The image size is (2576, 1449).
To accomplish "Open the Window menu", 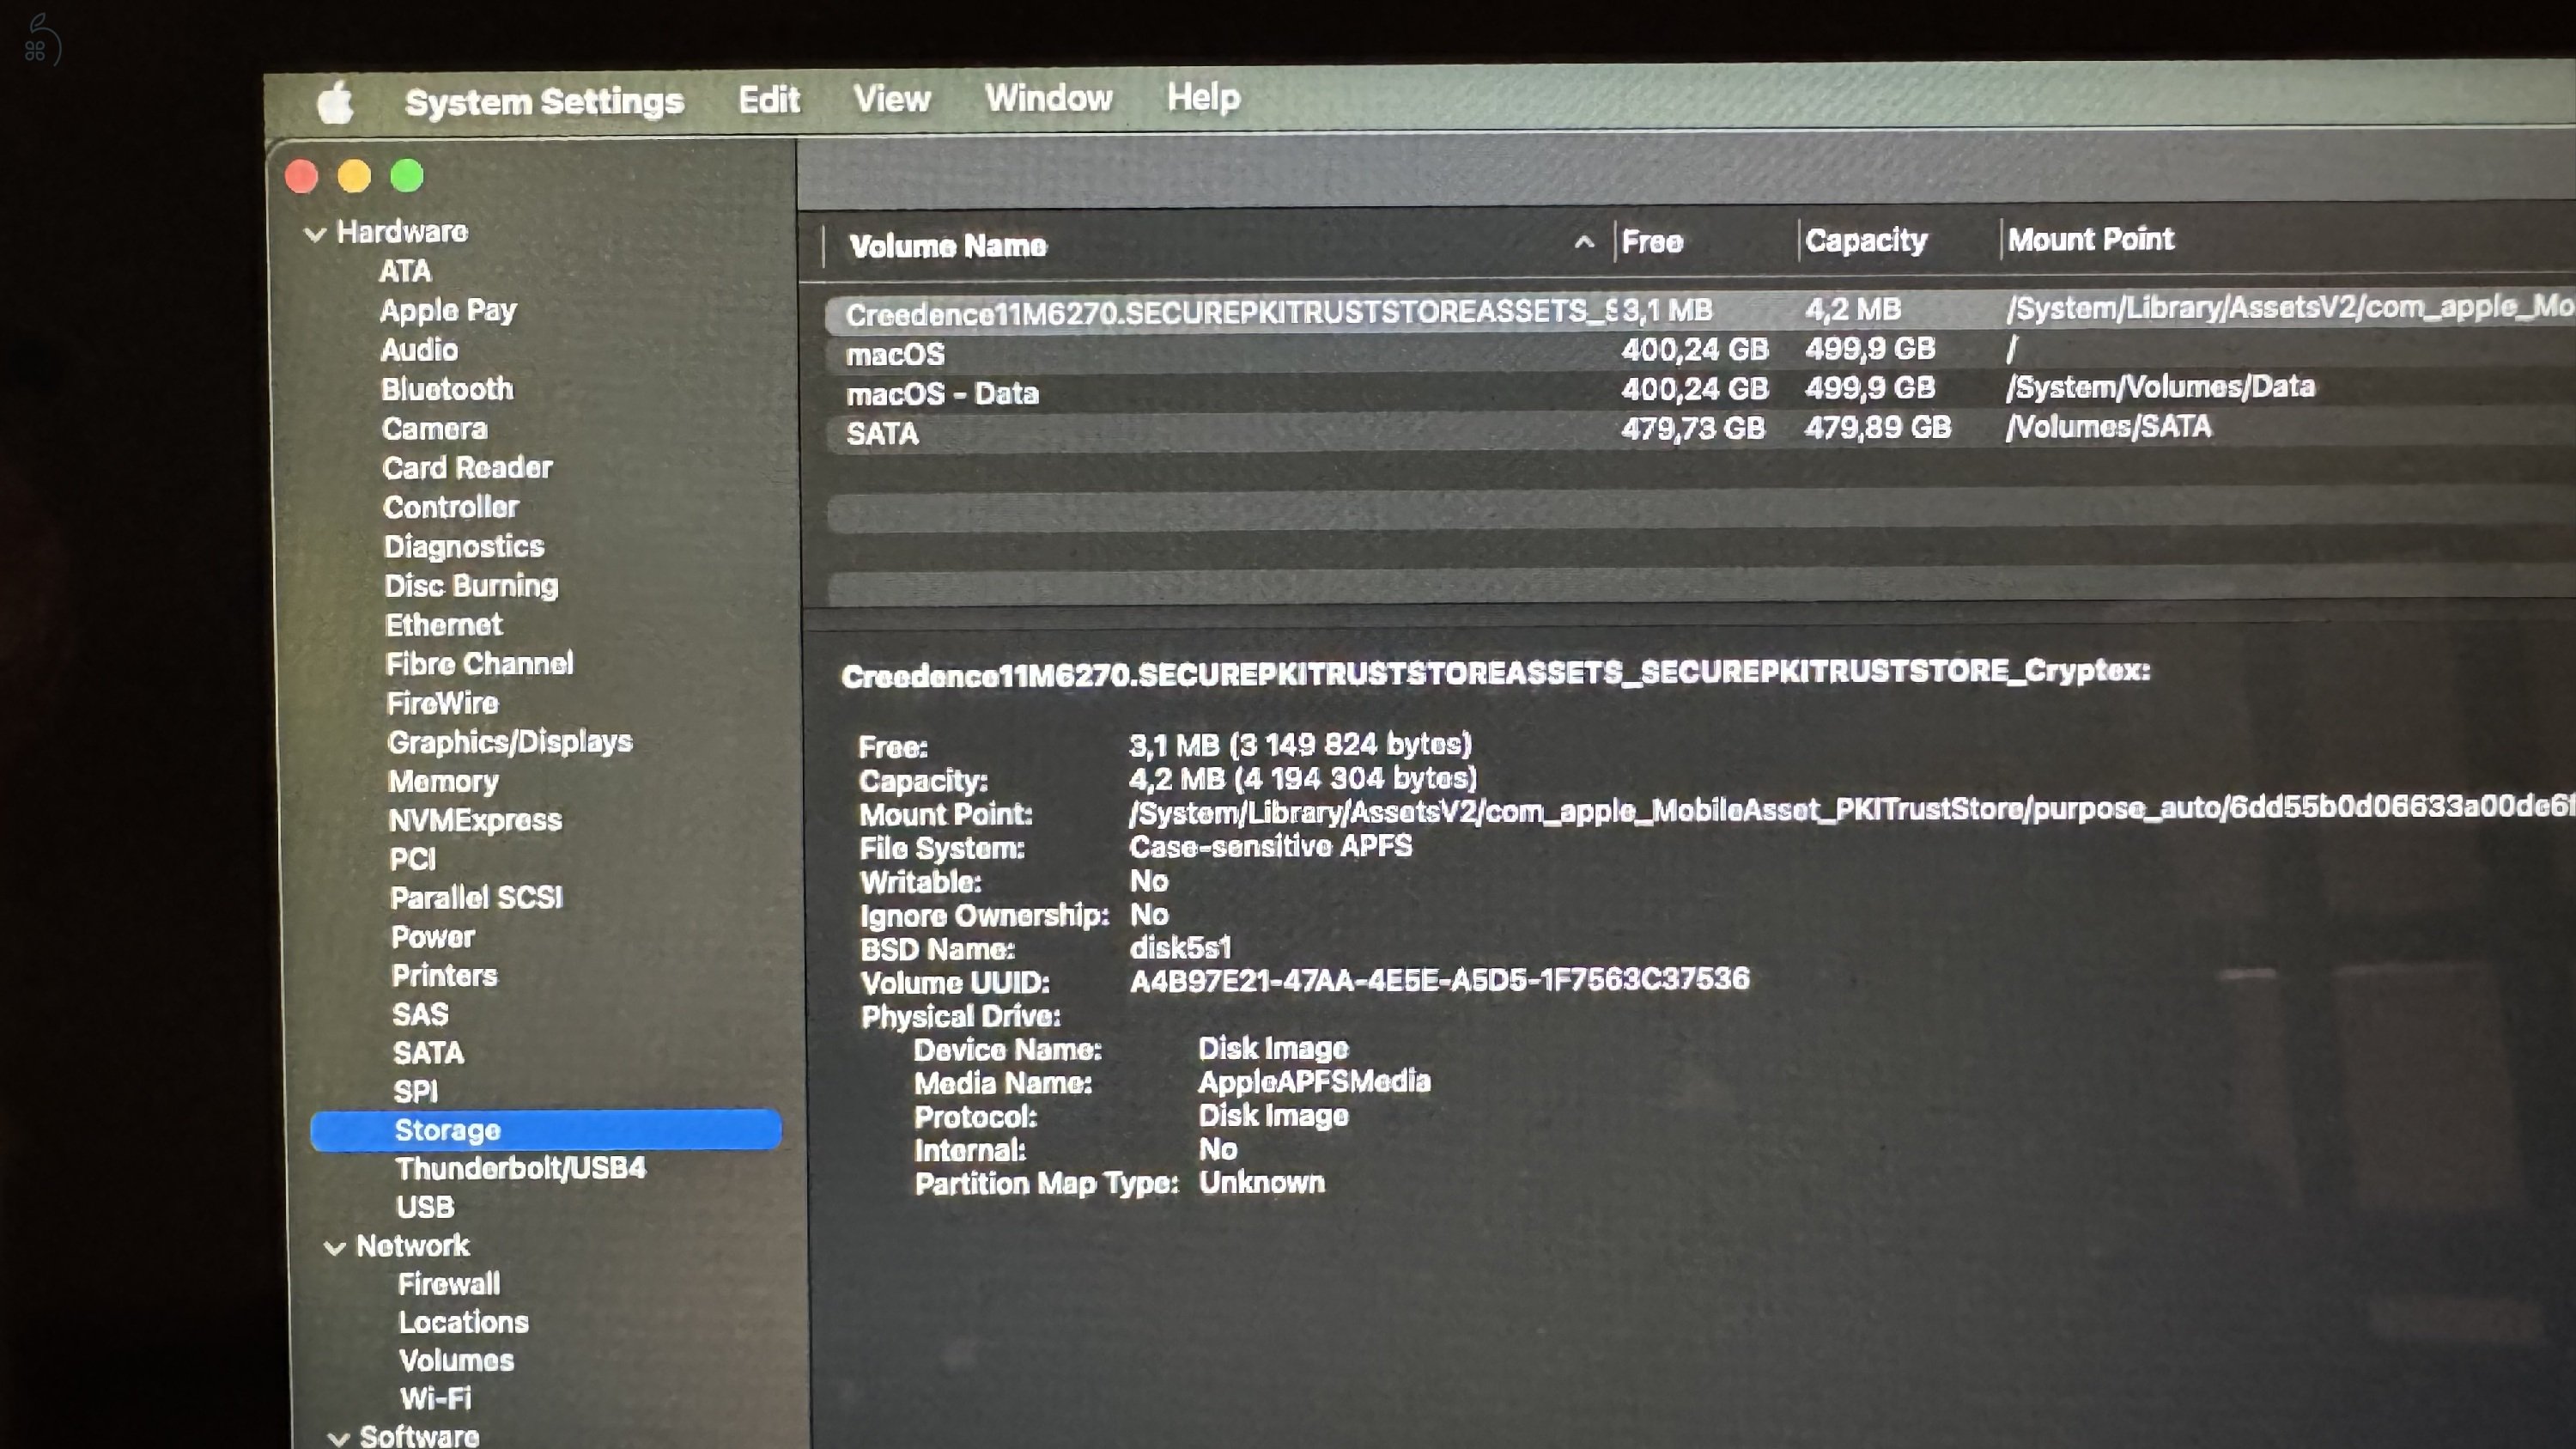I will (1048, 97).
